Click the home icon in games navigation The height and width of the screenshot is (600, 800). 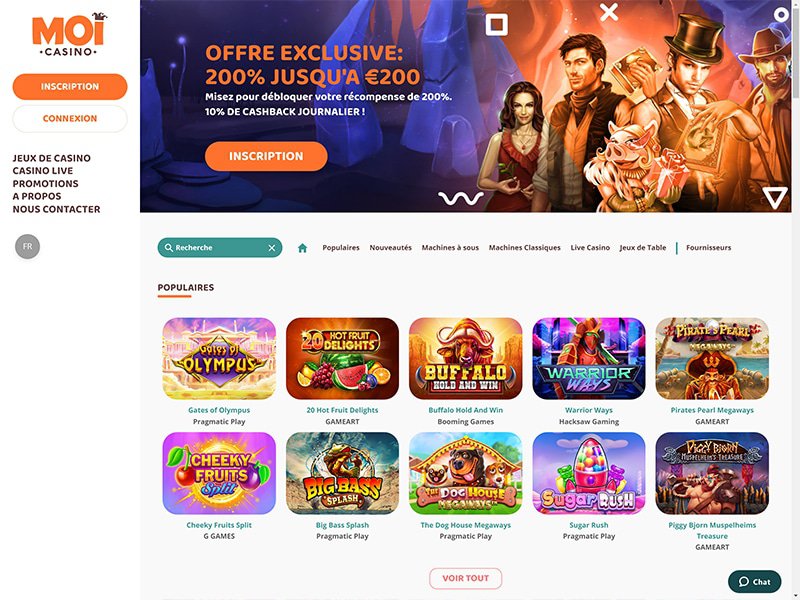pyautogui.click(x=302, y=248)
